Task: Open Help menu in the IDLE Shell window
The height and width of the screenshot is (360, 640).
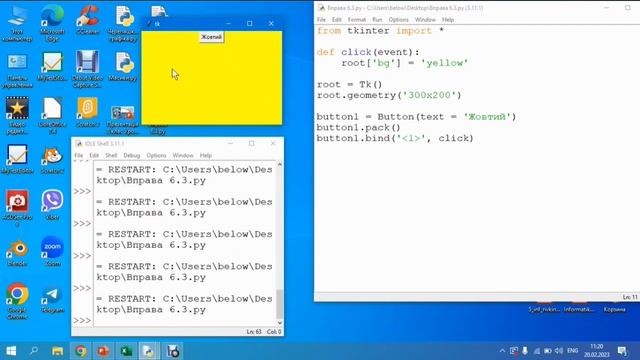Action: [x=206, y=156]
